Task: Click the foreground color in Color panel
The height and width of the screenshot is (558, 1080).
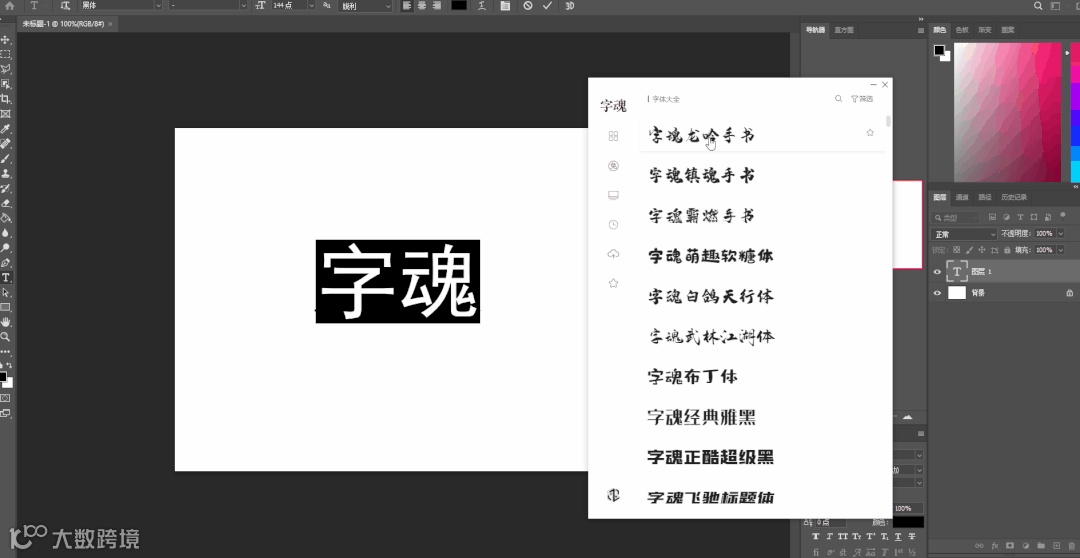Action: [x=939, y=50]
